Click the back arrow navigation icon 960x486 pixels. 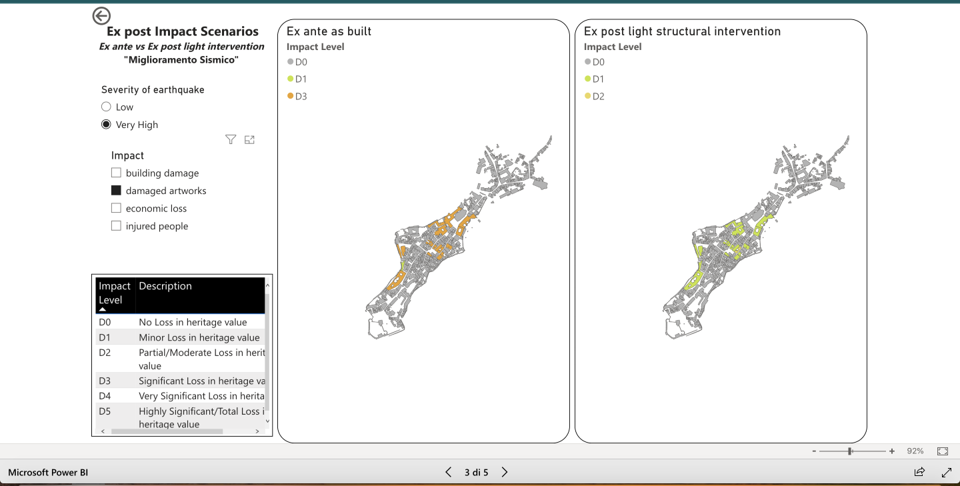(x=101, y=16)
